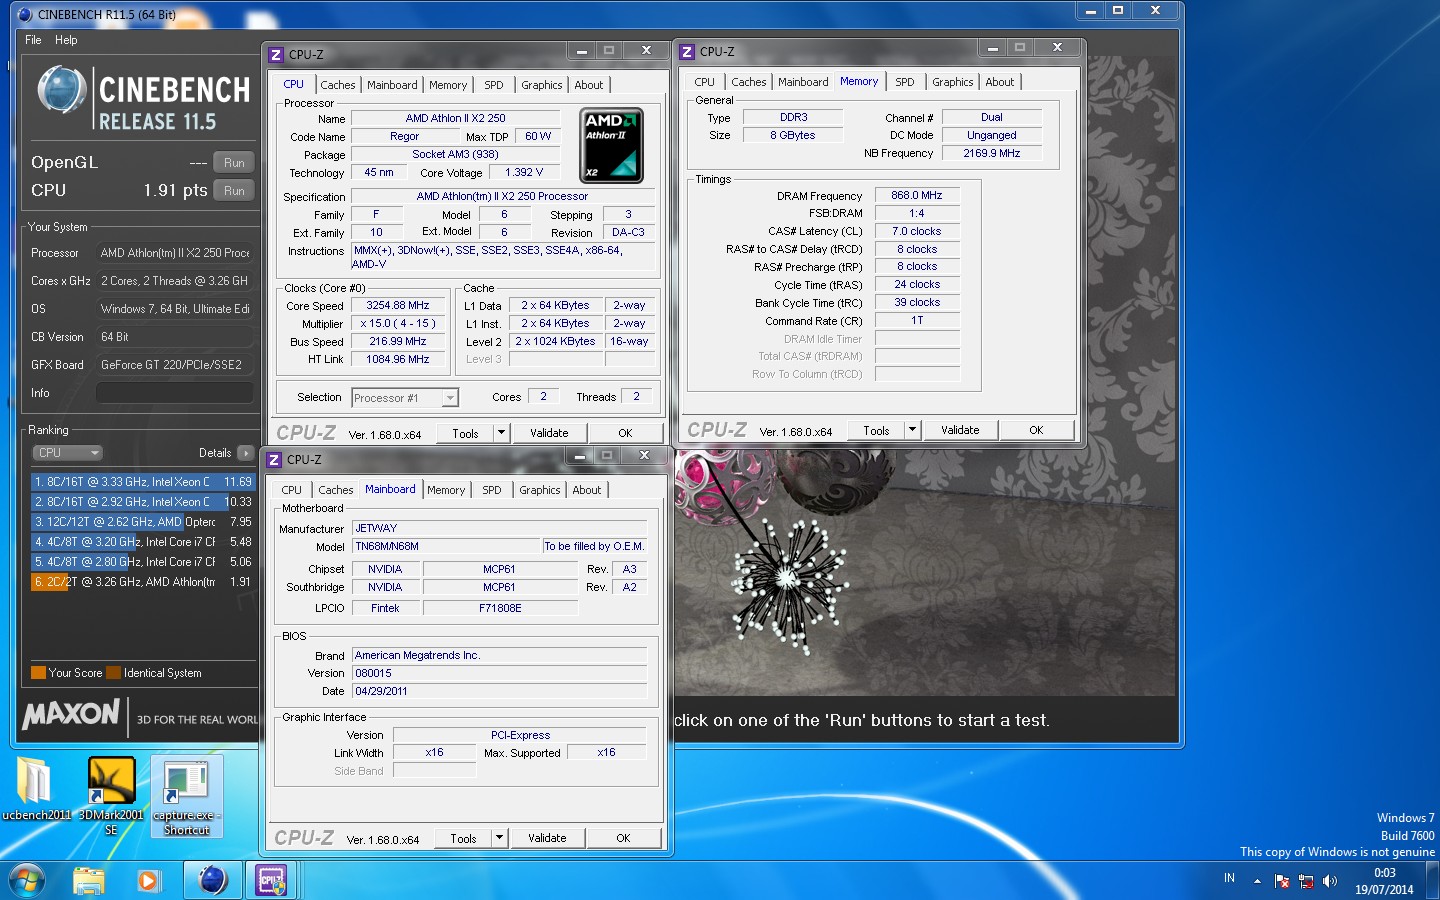This screenshot has height=900, width=1440.
Task: Switch to SPD tab in Memory window
Action: pos(905,82)
